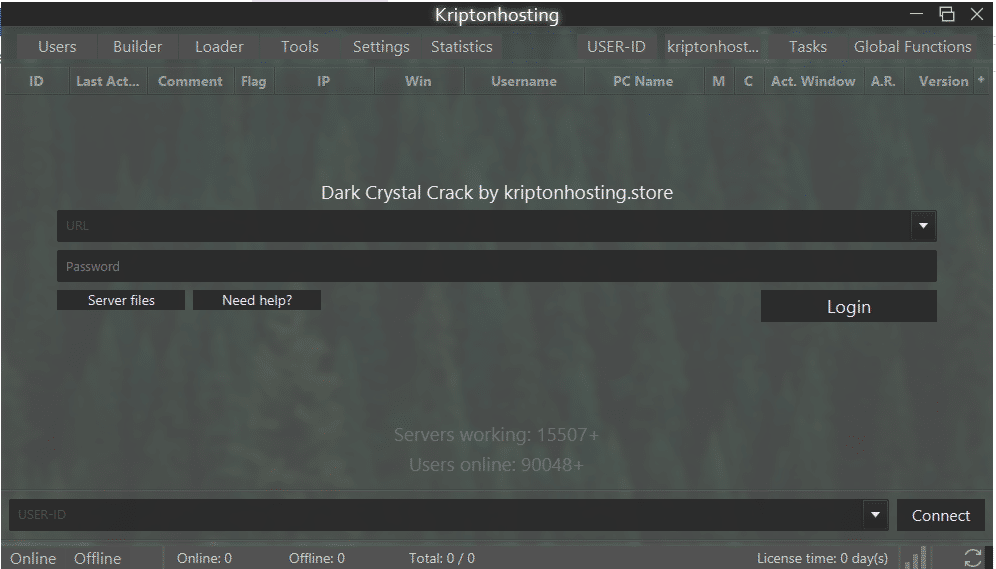This screenshot has height=569, width=996.
Task: Go to the Settings tab
Action: [381, 46]
